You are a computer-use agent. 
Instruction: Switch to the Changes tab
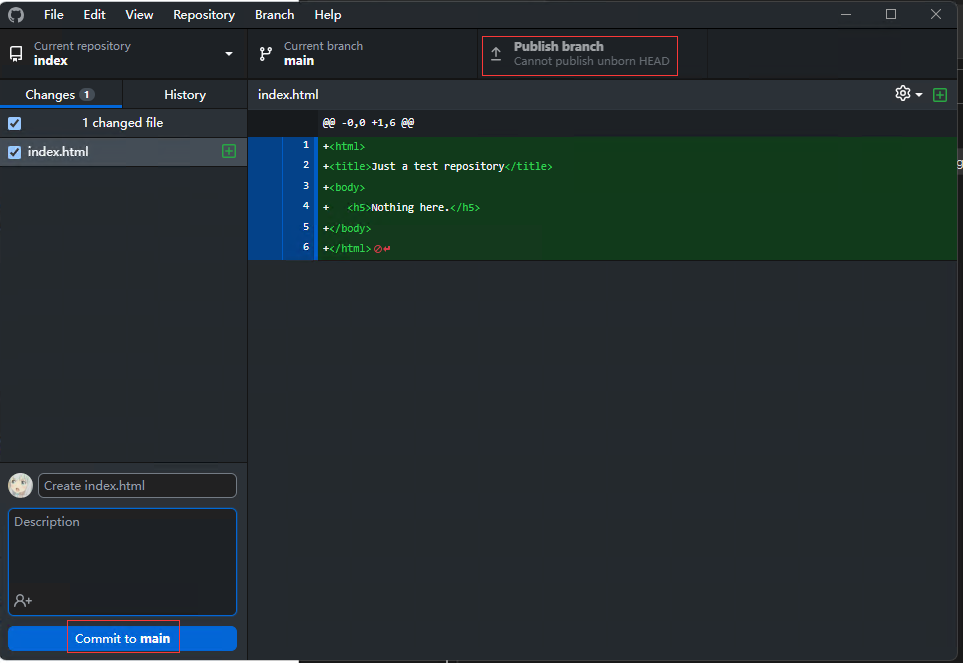click(61, 95)
